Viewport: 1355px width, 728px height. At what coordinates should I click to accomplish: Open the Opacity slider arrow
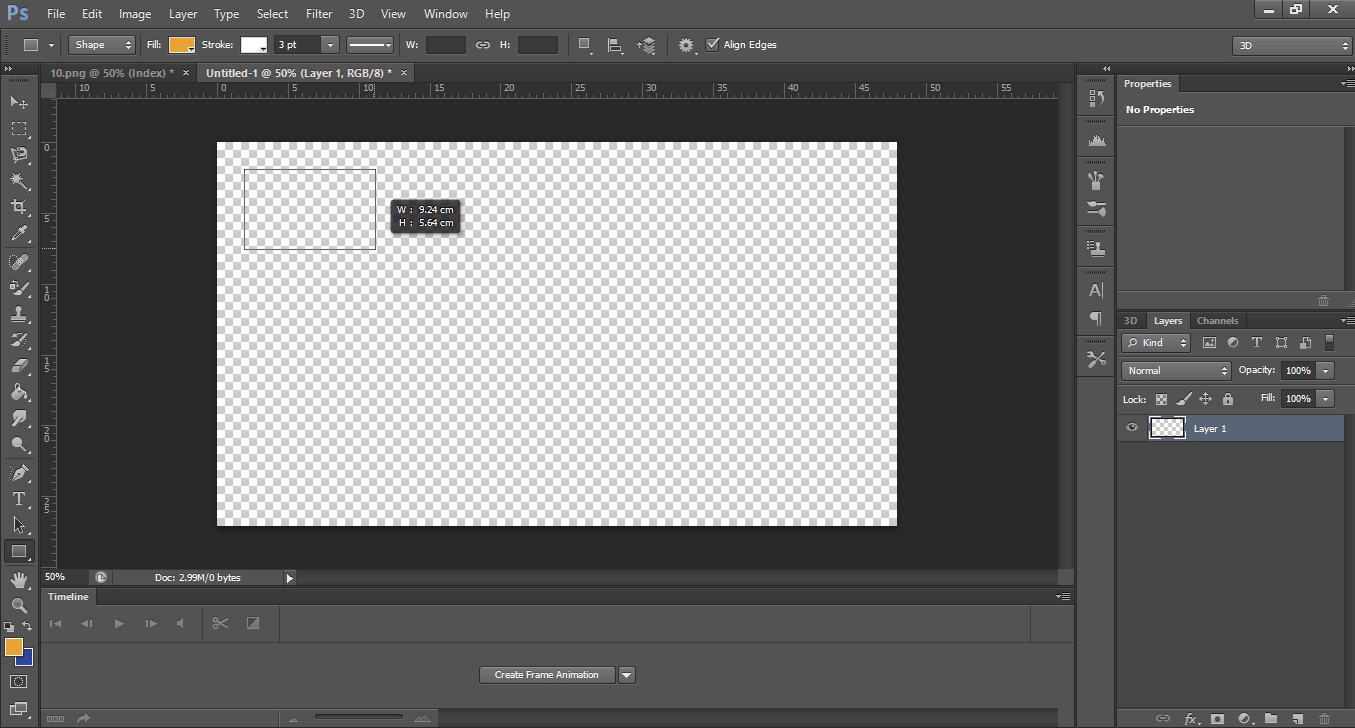(1326, 370)
